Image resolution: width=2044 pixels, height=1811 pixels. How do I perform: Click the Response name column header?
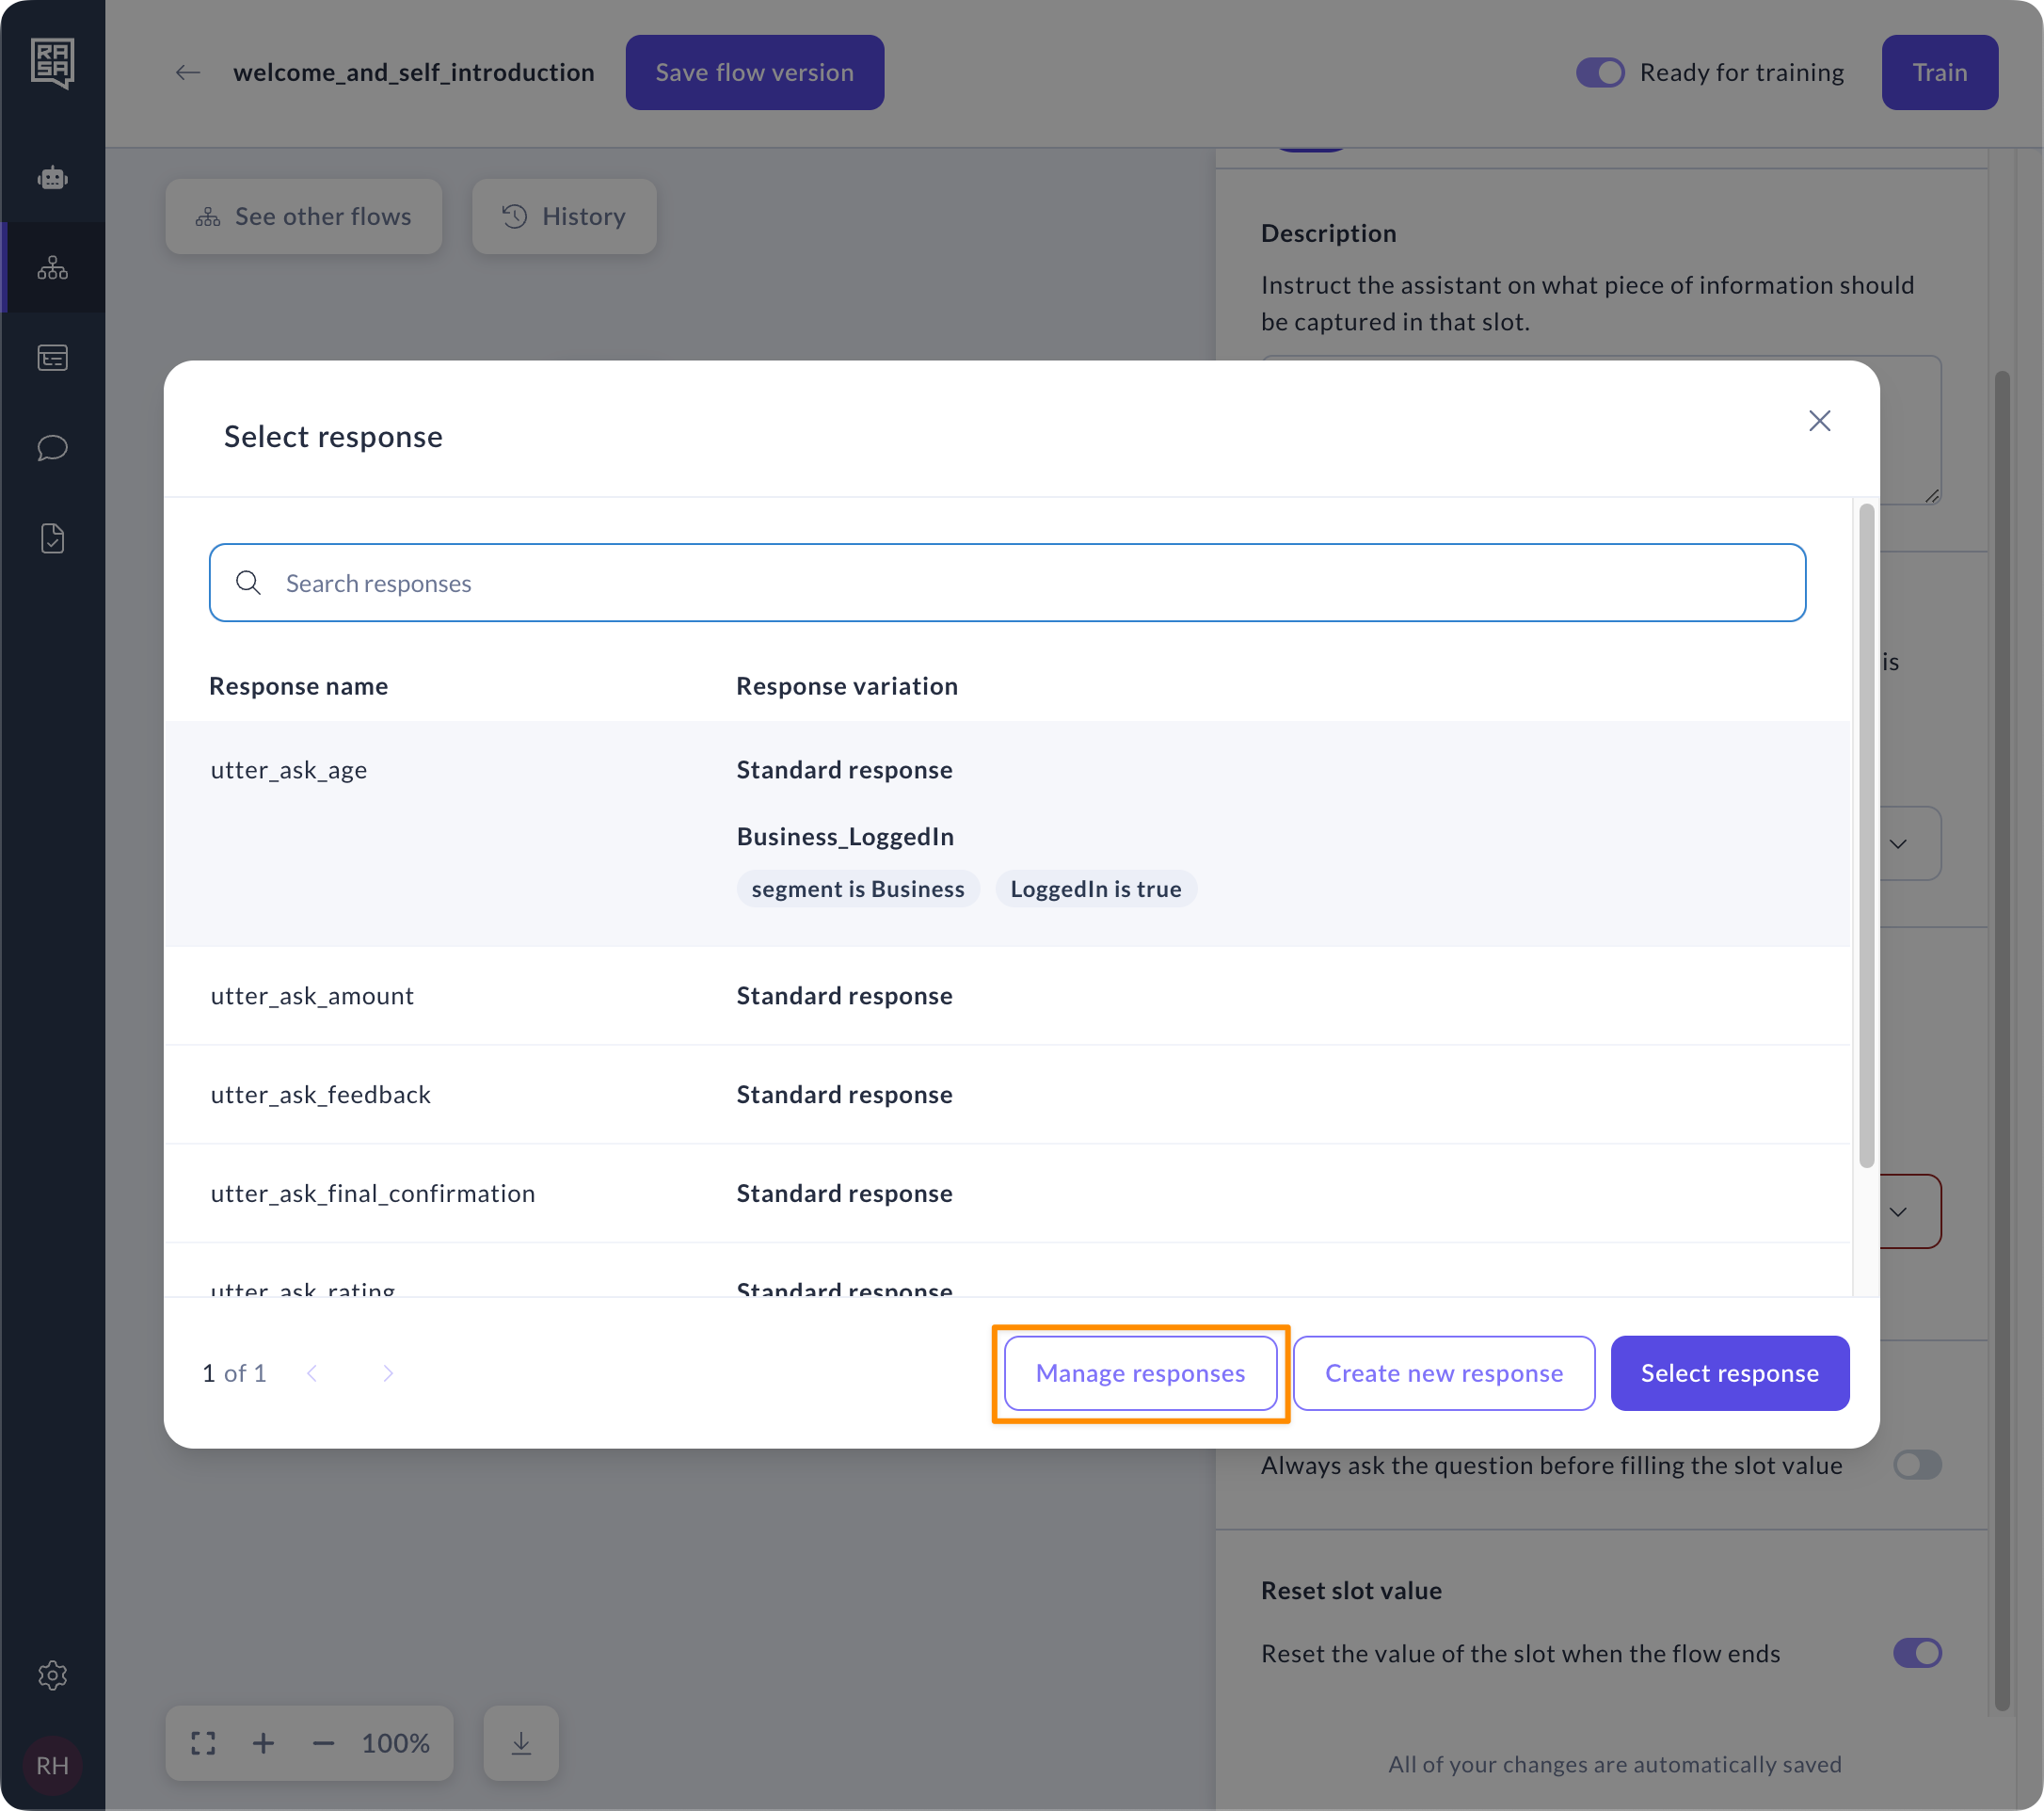click(x=298, y=686)
